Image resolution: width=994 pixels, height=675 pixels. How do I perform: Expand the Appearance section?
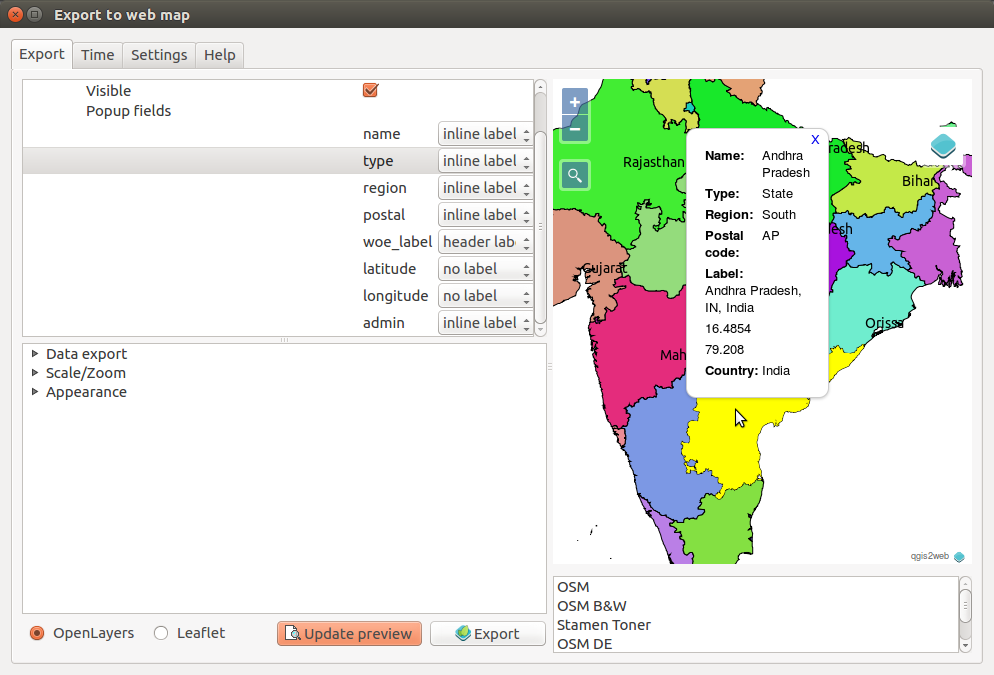(x=35, y=392)
